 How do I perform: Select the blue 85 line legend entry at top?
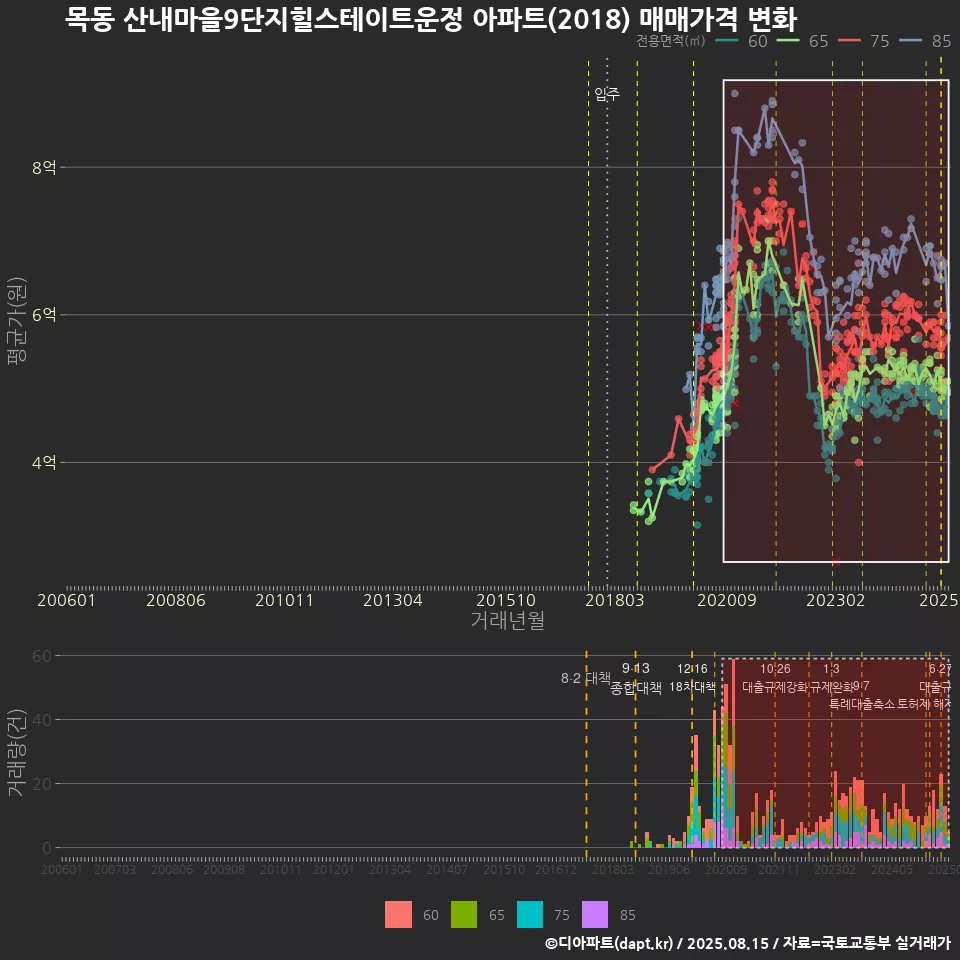point(925,41)
